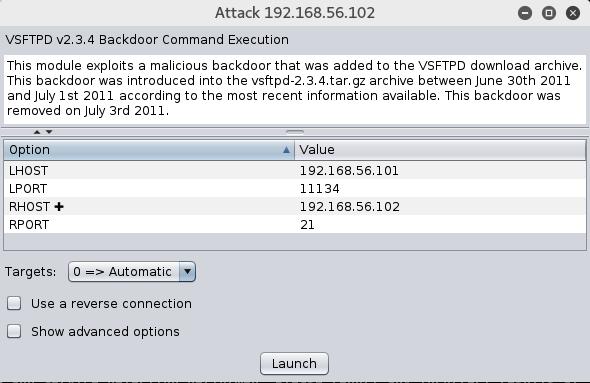Click the expand-down arrow on split divider
This screenshot has width=590, height=383.
(x=49, y=132)
